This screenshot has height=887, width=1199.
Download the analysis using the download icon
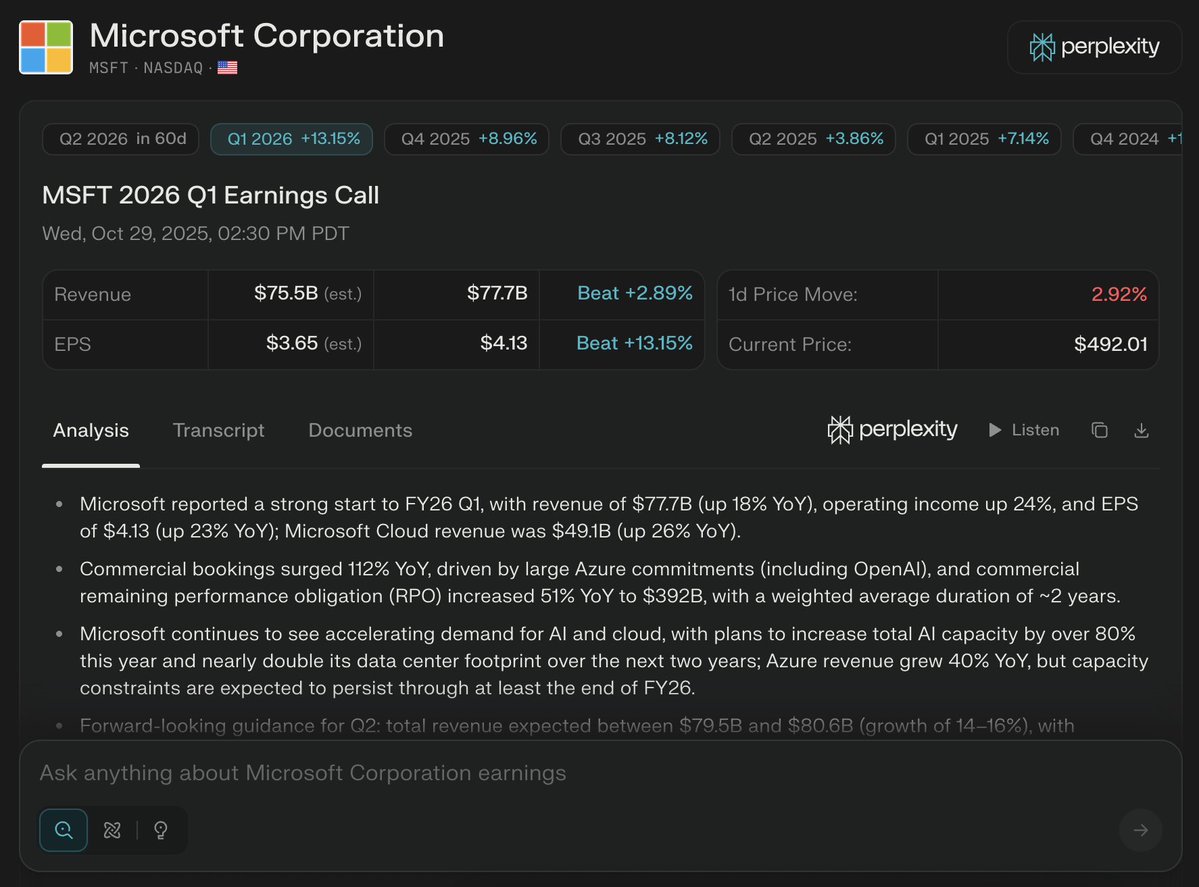(1141, 430)
